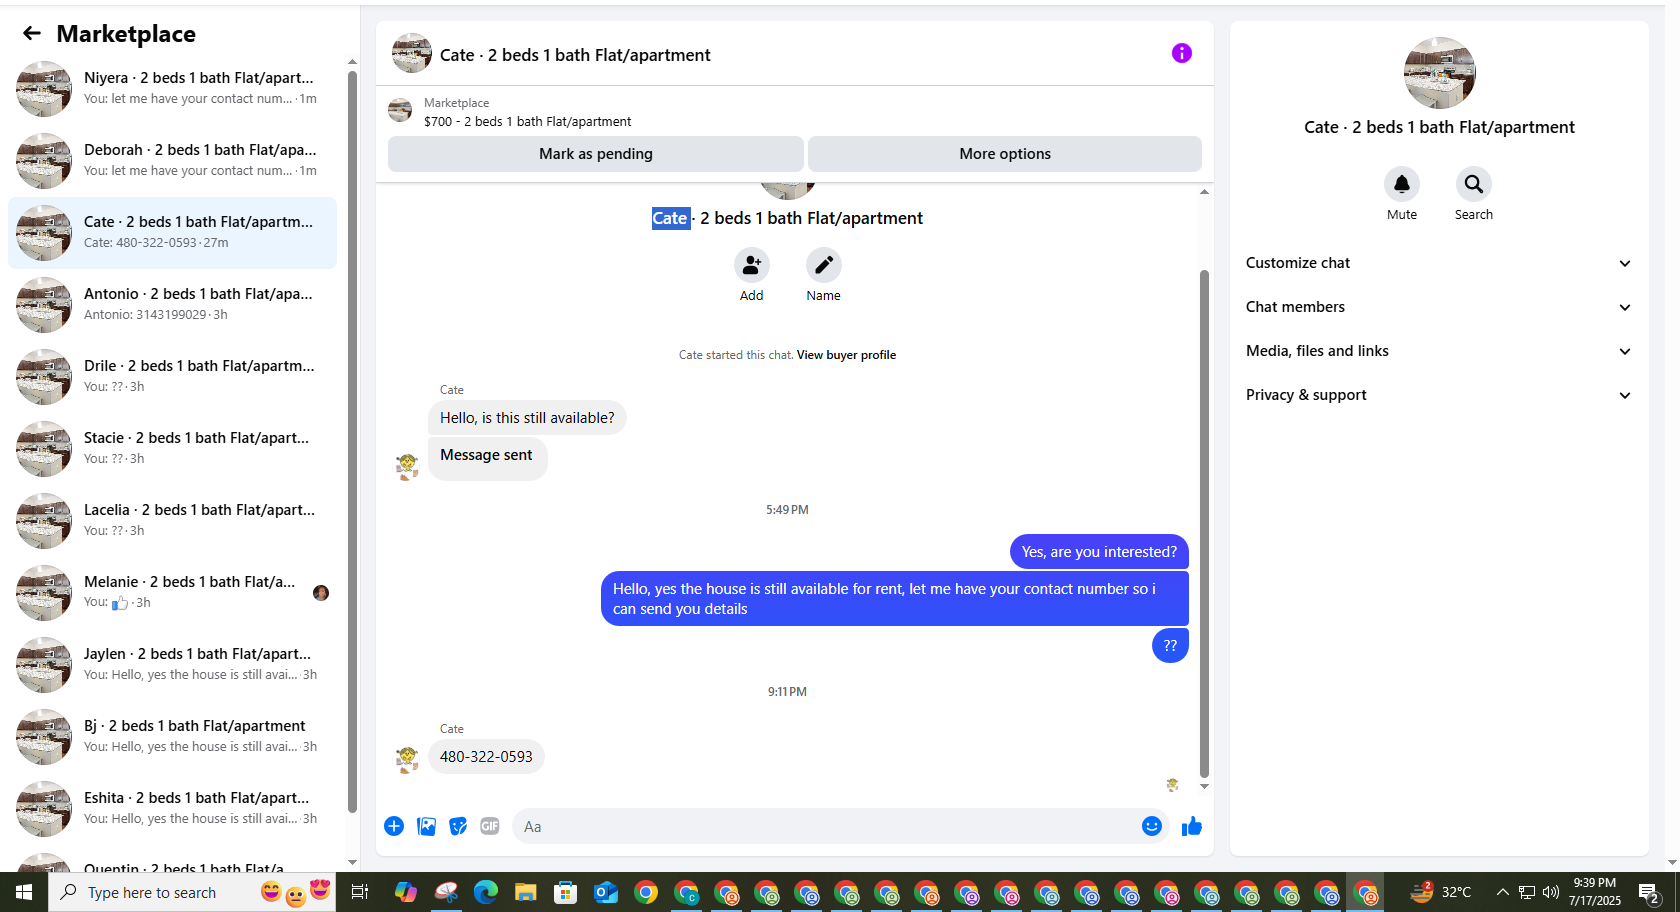1680x912 pixels.
Task: Open more actions with the plus icon
Action: pyautogui.click(x=394, y=826)
